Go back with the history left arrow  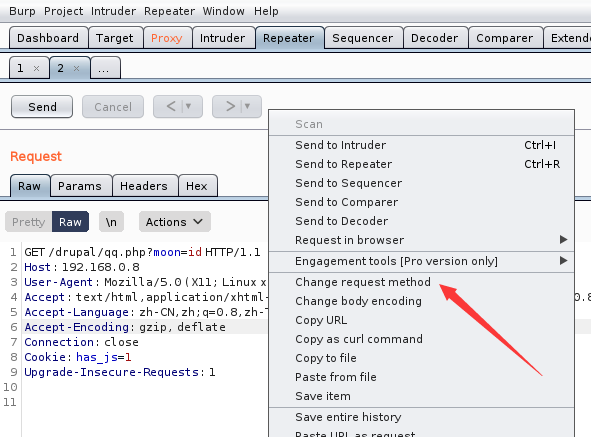[x=171, y=106]
